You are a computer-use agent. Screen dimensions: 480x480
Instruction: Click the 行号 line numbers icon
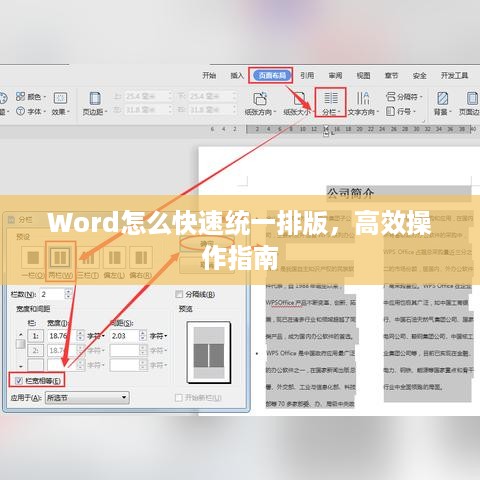click(x=390, y=111)
